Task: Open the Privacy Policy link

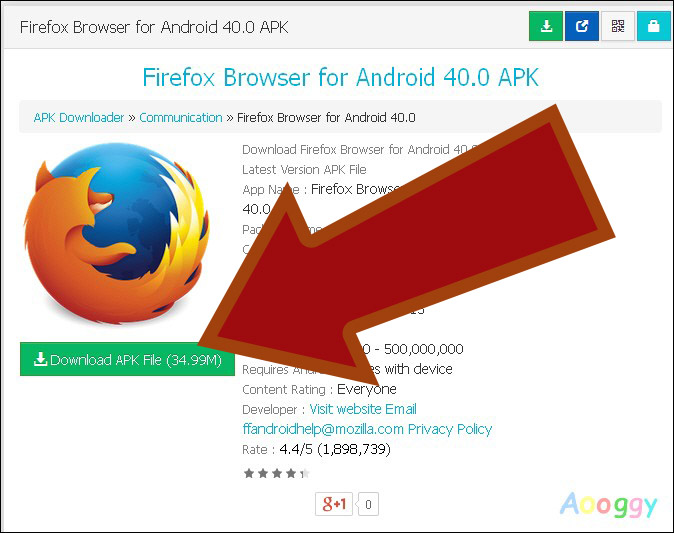Action: (450, 429)
